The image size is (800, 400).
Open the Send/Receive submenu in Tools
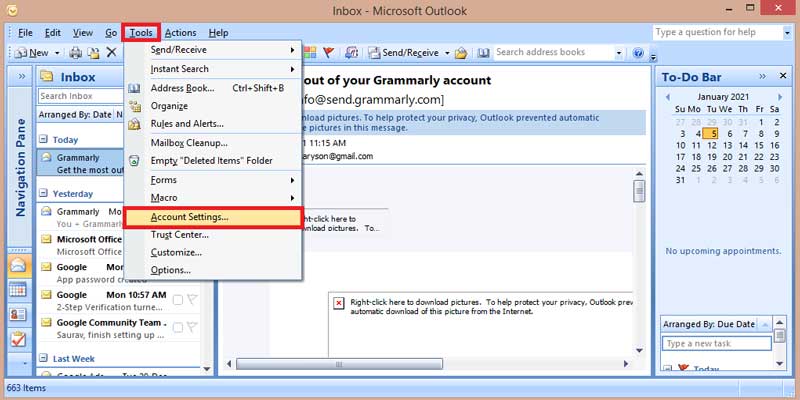[x=213, y=50]
